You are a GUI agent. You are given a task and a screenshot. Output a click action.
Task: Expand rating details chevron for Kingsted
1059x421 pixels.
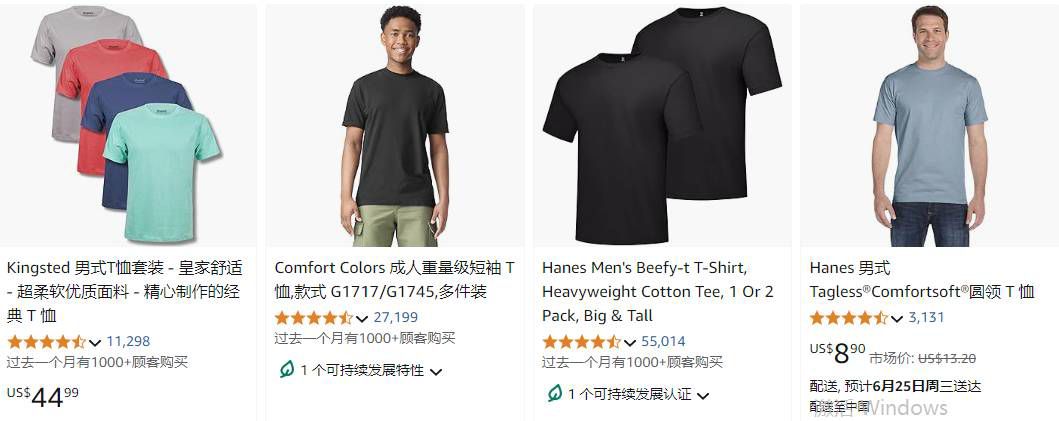(x=95, y=343)
